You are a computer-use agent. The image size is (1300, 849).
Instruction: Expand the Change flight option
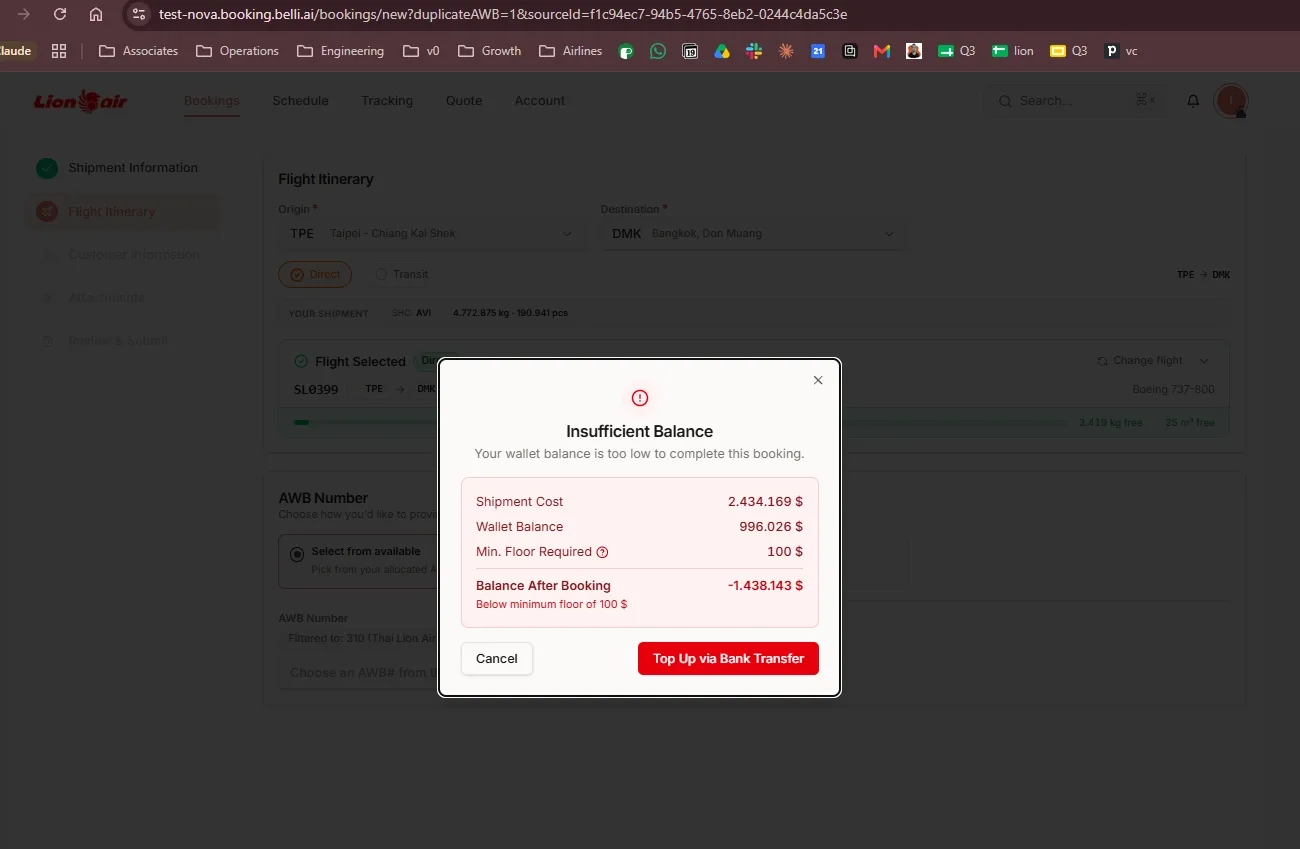point(1153,361)
